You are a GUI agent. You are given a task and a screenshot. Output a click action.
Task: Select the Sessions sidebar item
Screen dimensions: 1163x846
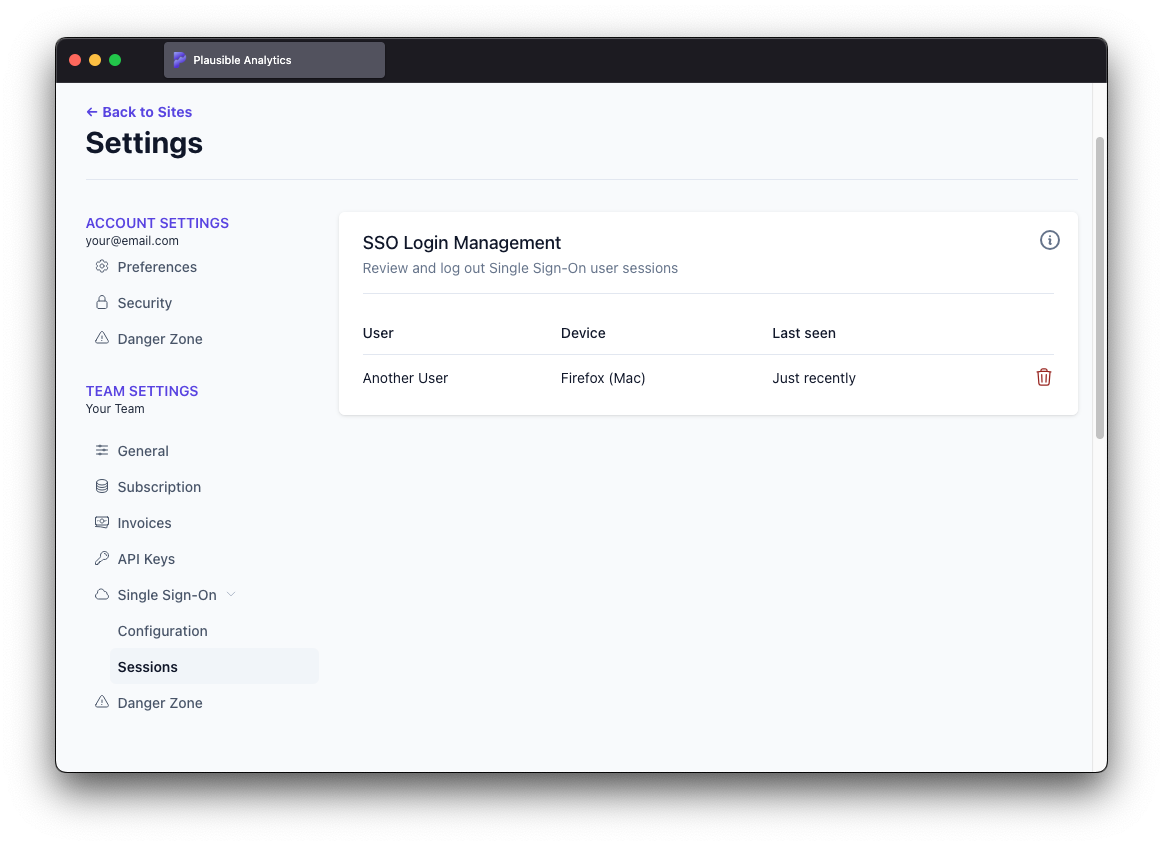tap(148, 667)
